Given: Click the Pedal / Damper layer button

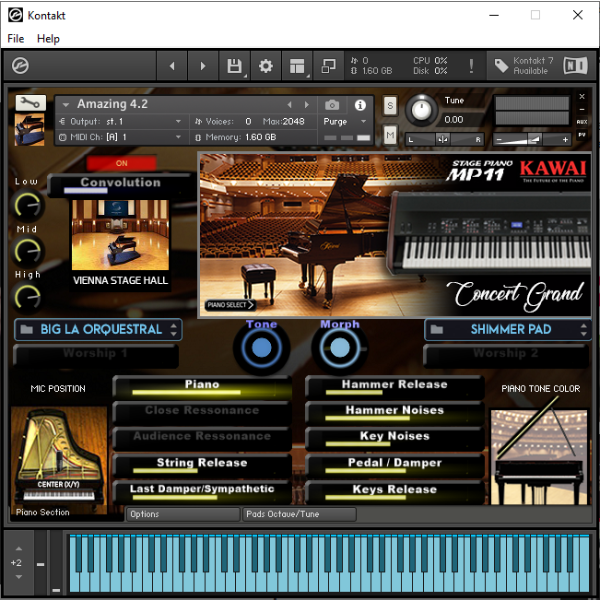Looking at the screenshot, I should 395,465.
